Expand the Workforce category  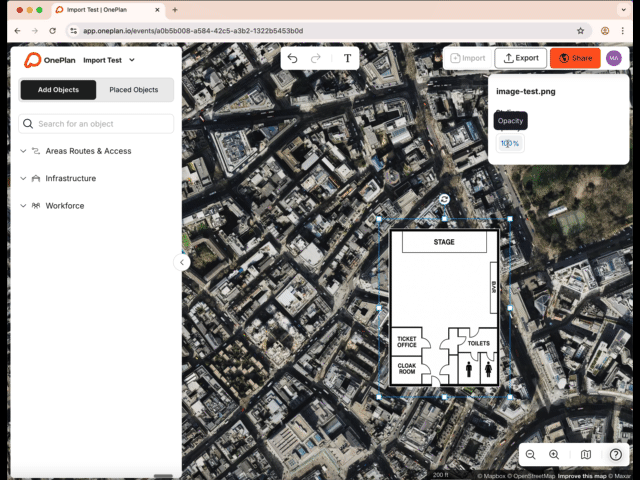64,205
